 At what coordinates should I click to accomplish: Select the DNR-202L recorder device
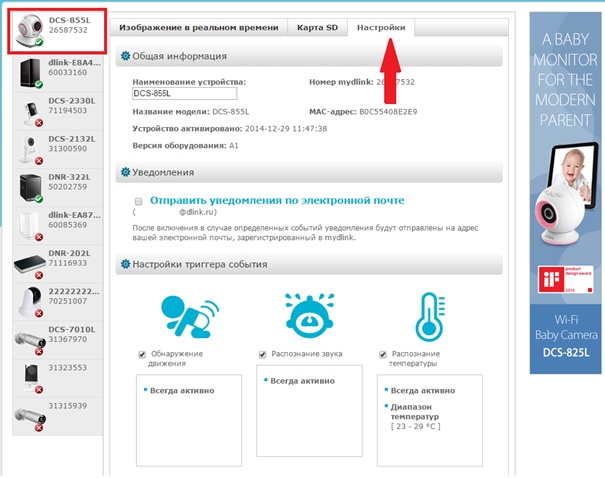pyautogui.click(x=56, y=263)
